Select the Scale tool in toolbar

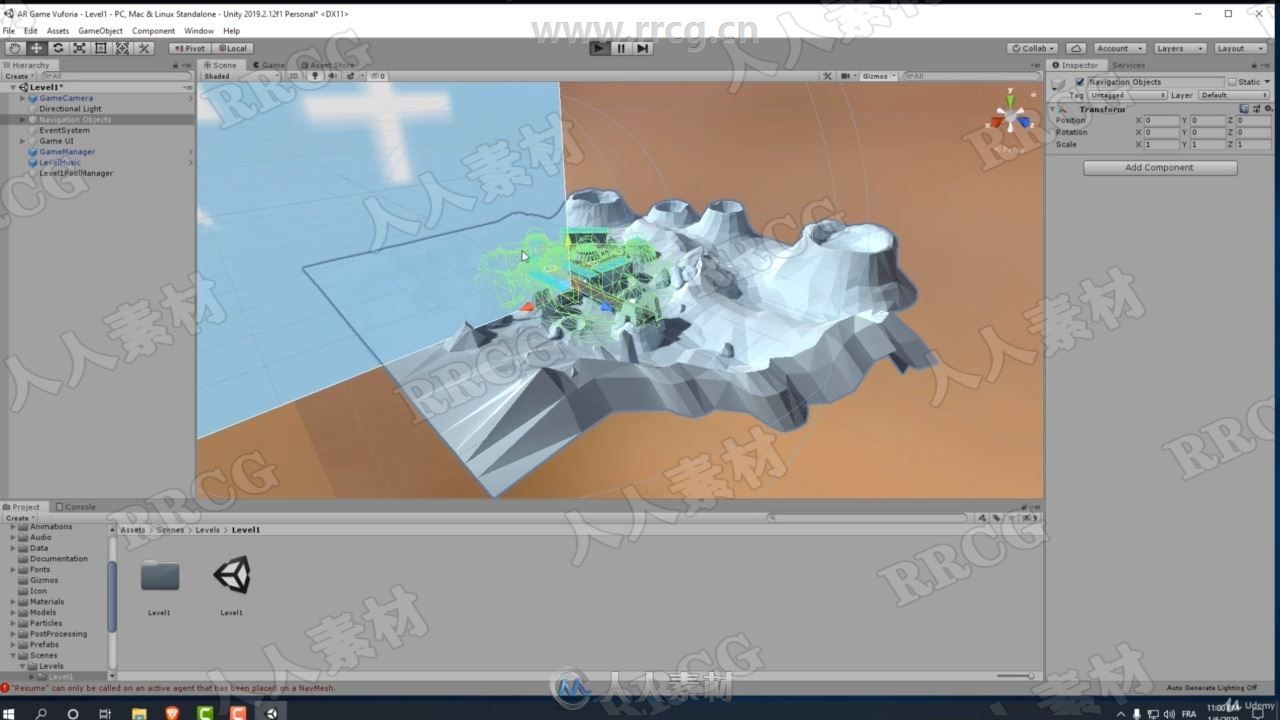(79, 48)
